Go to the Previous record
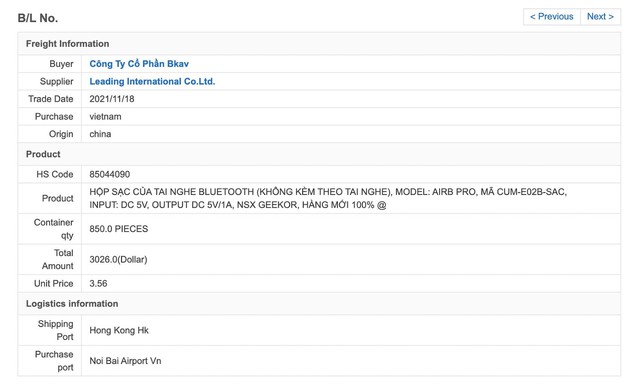This screenshot has height=388, width=640. click(x=551, y=17)
